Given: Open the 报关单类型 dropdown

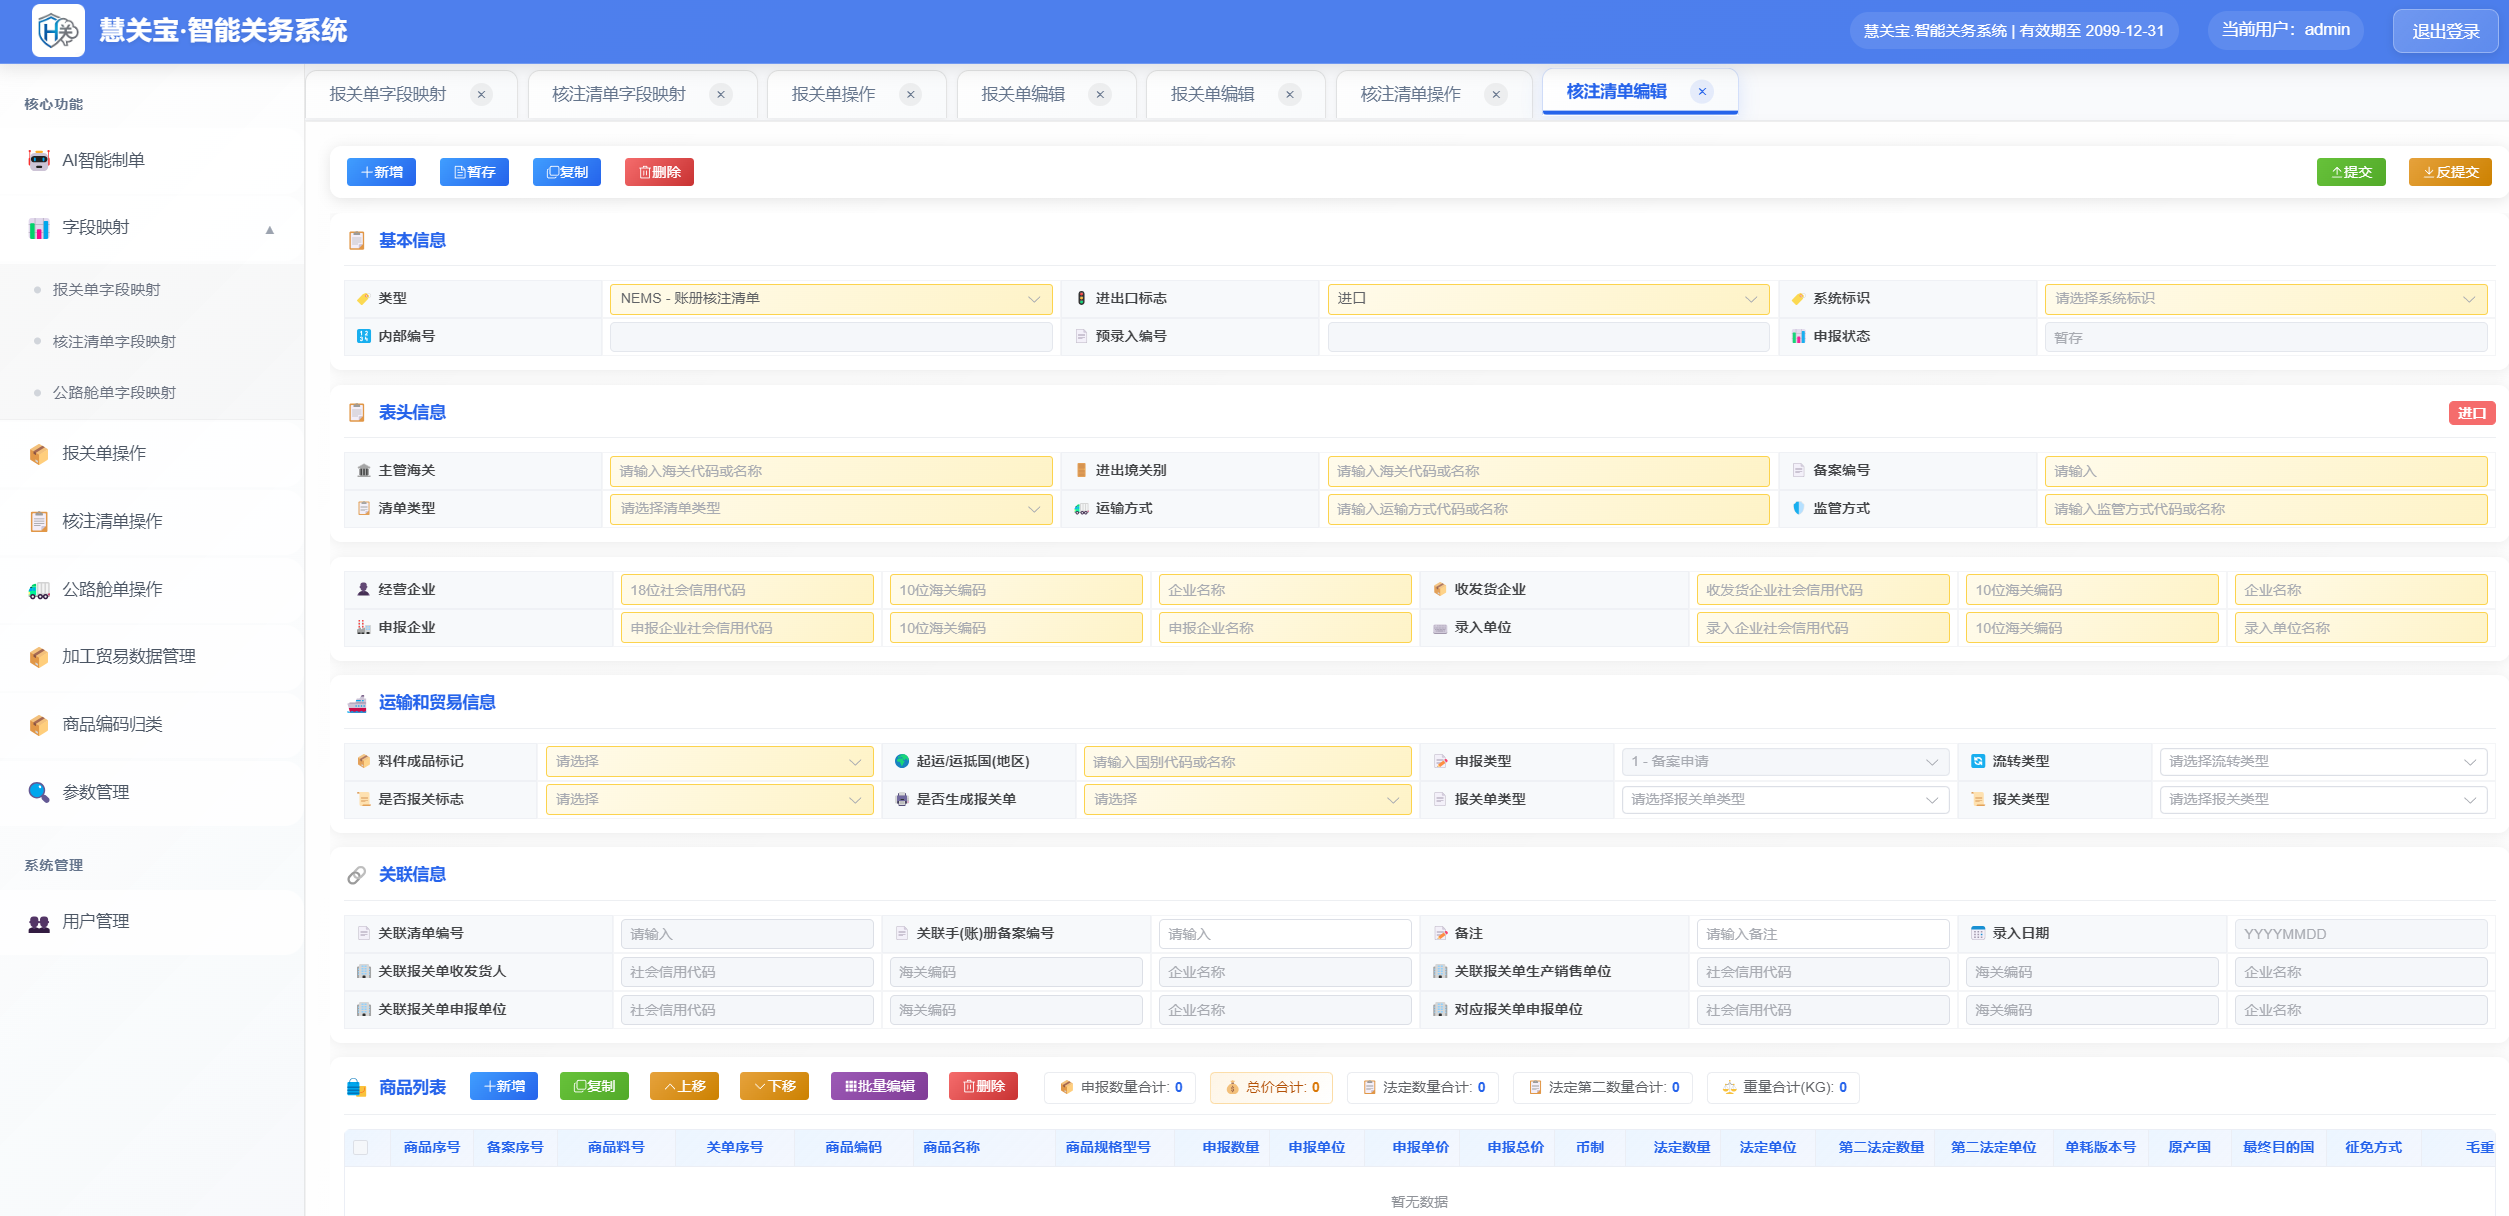Looking at the screenshot, I should tap(1785, 800).
